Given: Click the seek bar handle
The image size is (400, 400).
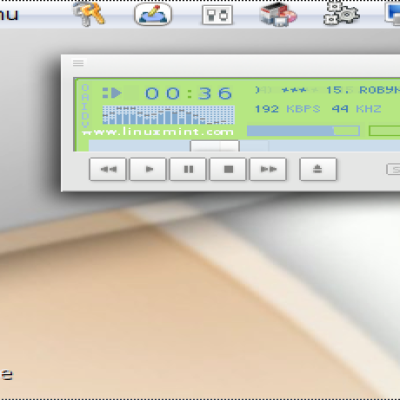Looking at the screenshot, I should pos(215,146).
